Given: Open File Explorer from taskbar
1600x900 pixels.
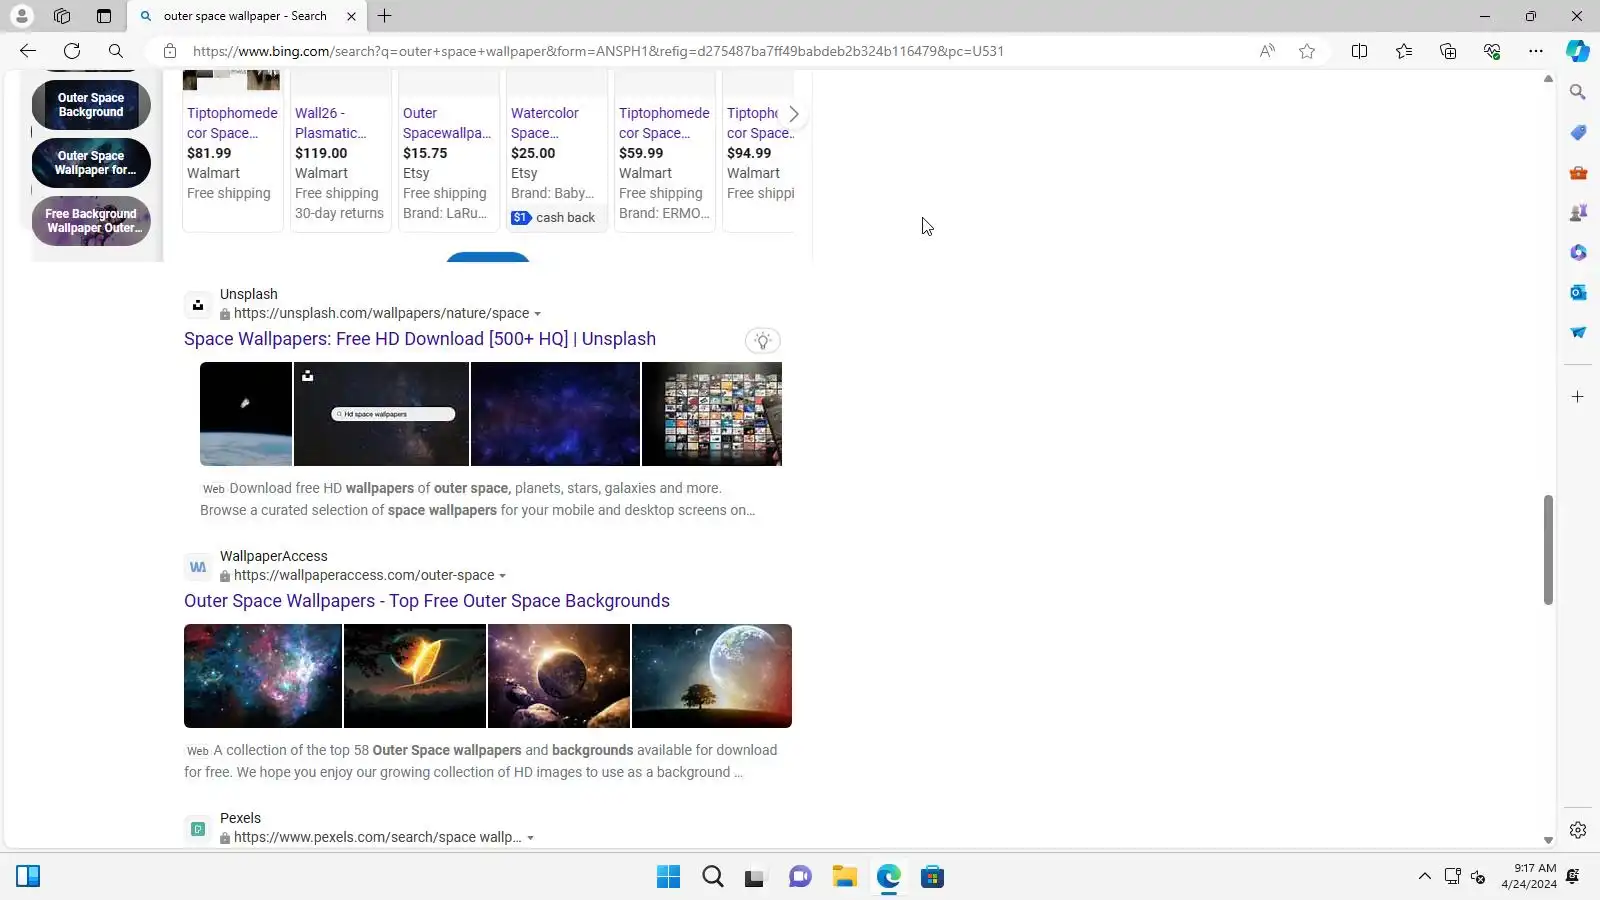Looking at the screenshot, I should (x=844, y=877).
